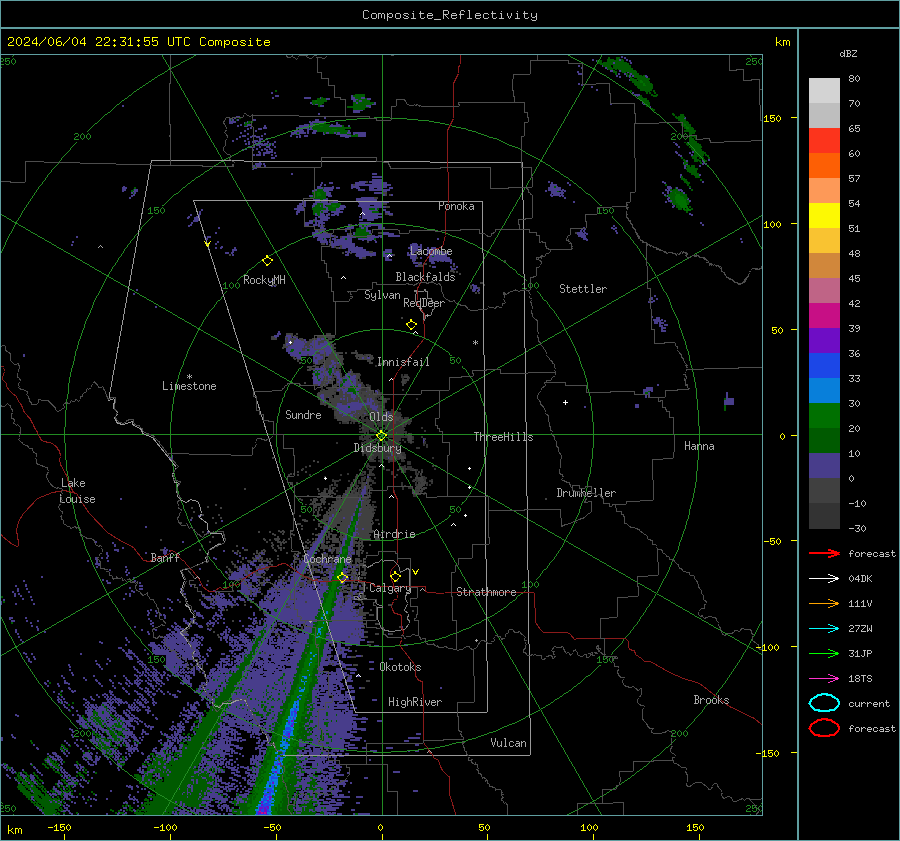Click the white plus marker west of Hanna
The image size is (900, 841).
click(x=565, y=402)
